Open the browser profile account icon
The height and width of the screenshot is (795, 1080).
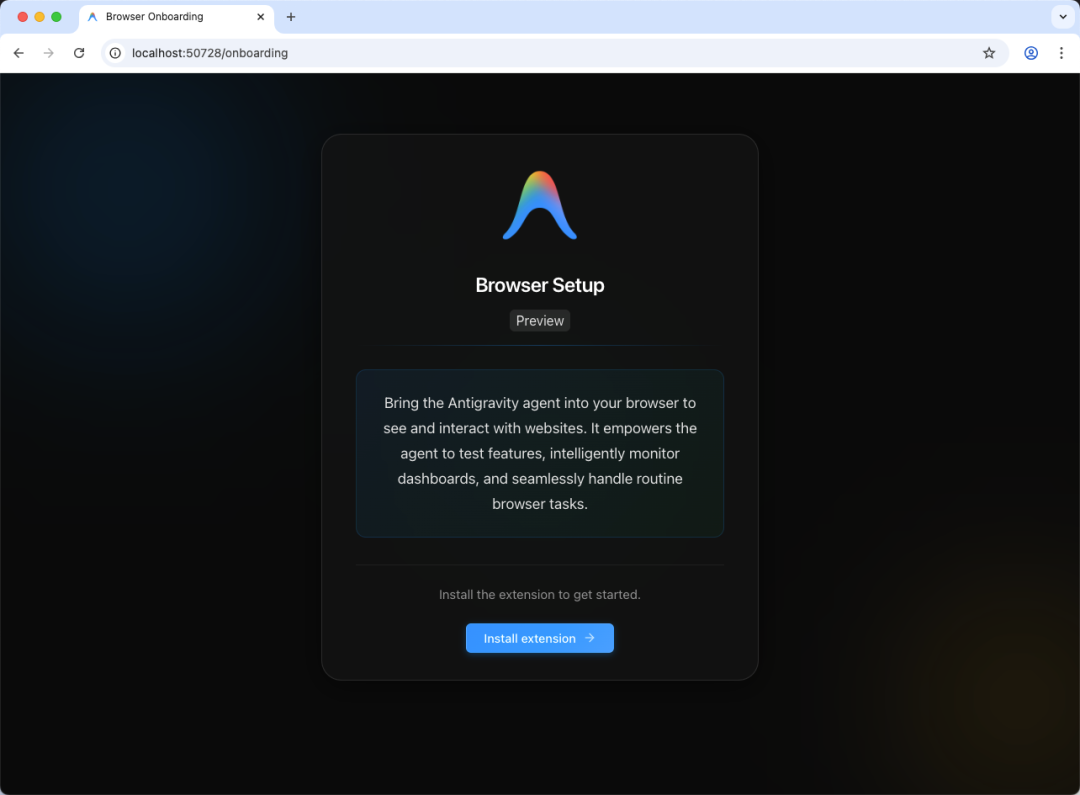click(1031, 53)
